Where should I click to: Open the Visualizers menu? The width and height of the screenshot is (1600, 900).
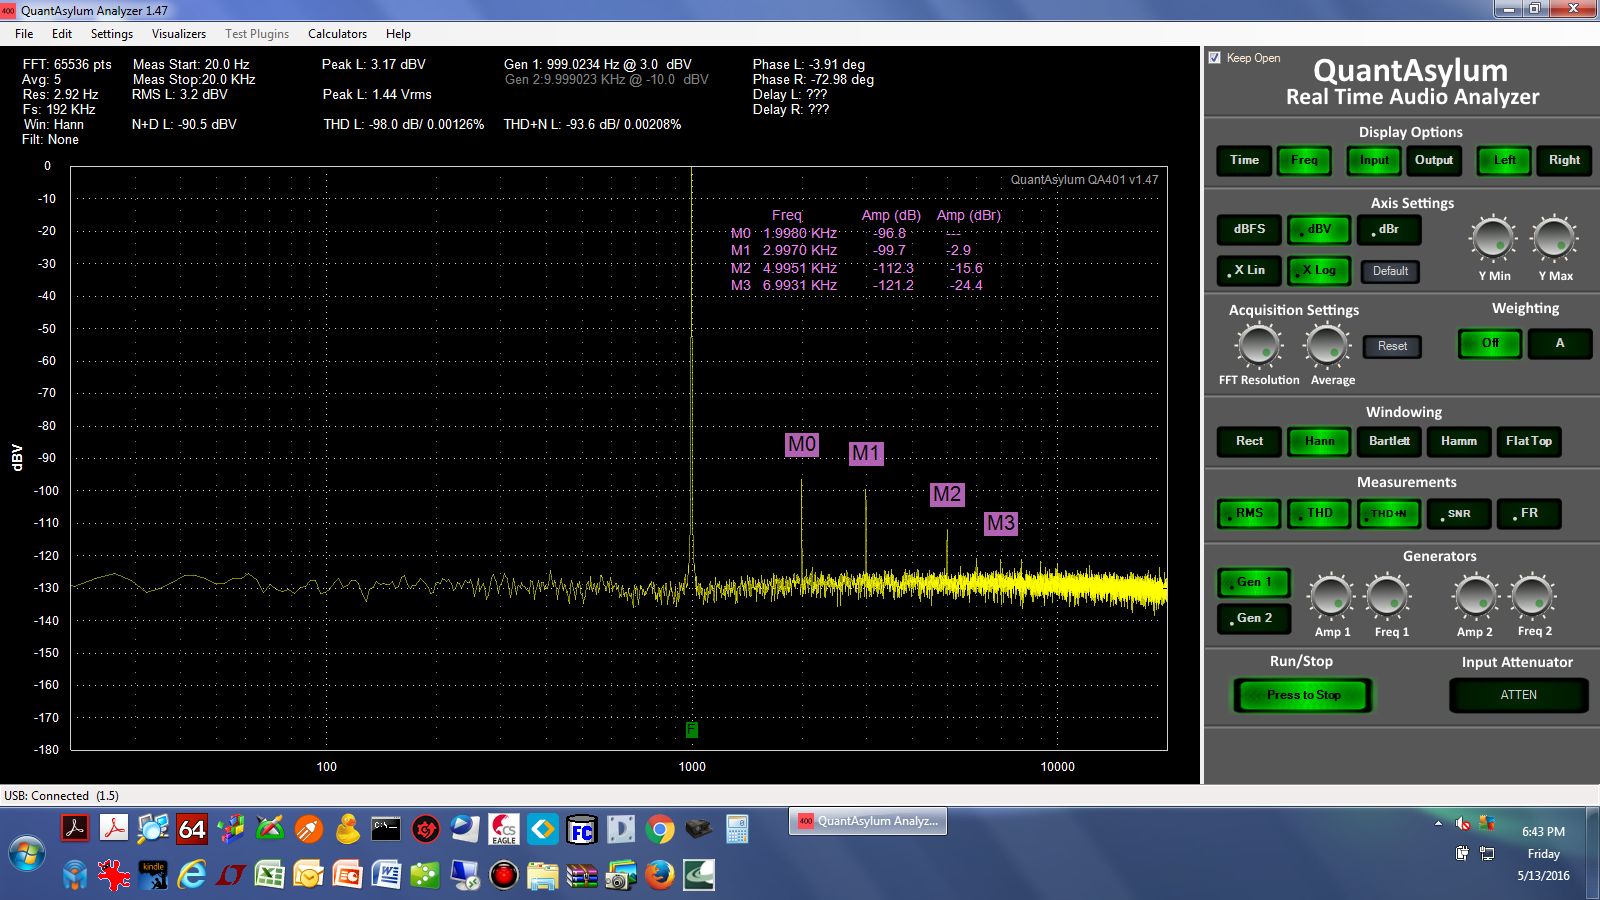point(179,33)
